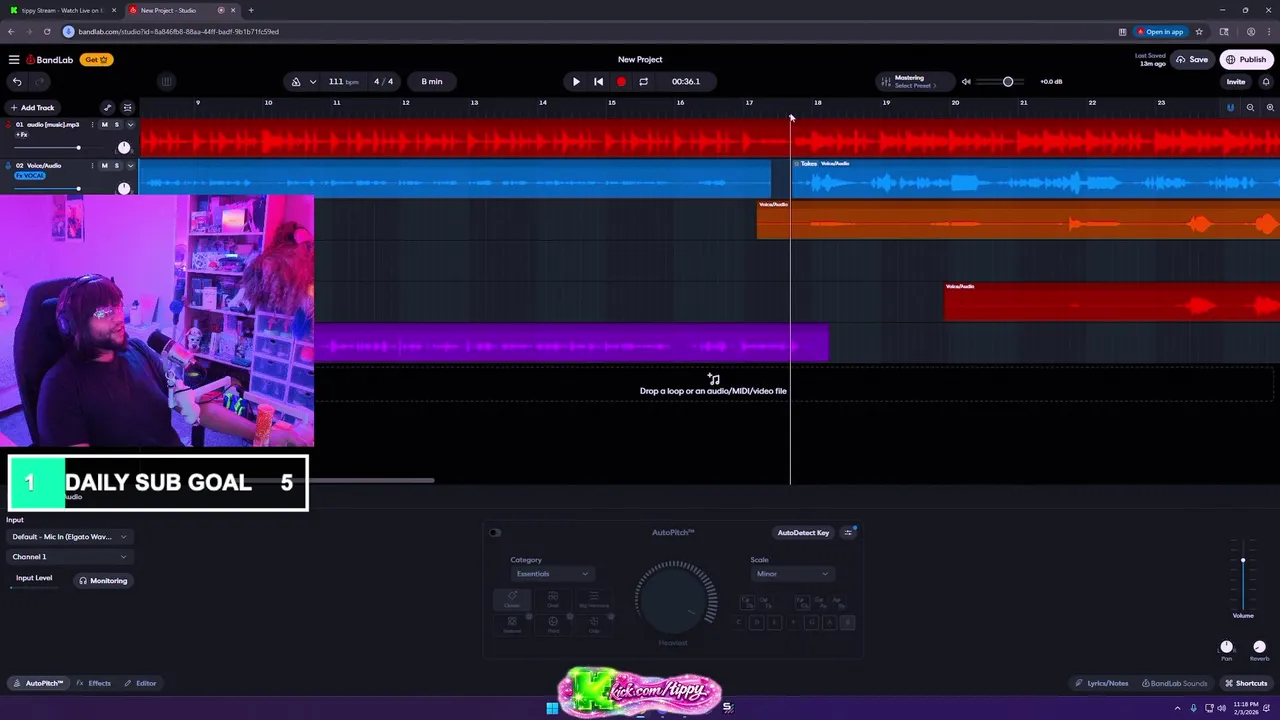
Task: Expand track 01 options chevron
Action: (130, 125)
